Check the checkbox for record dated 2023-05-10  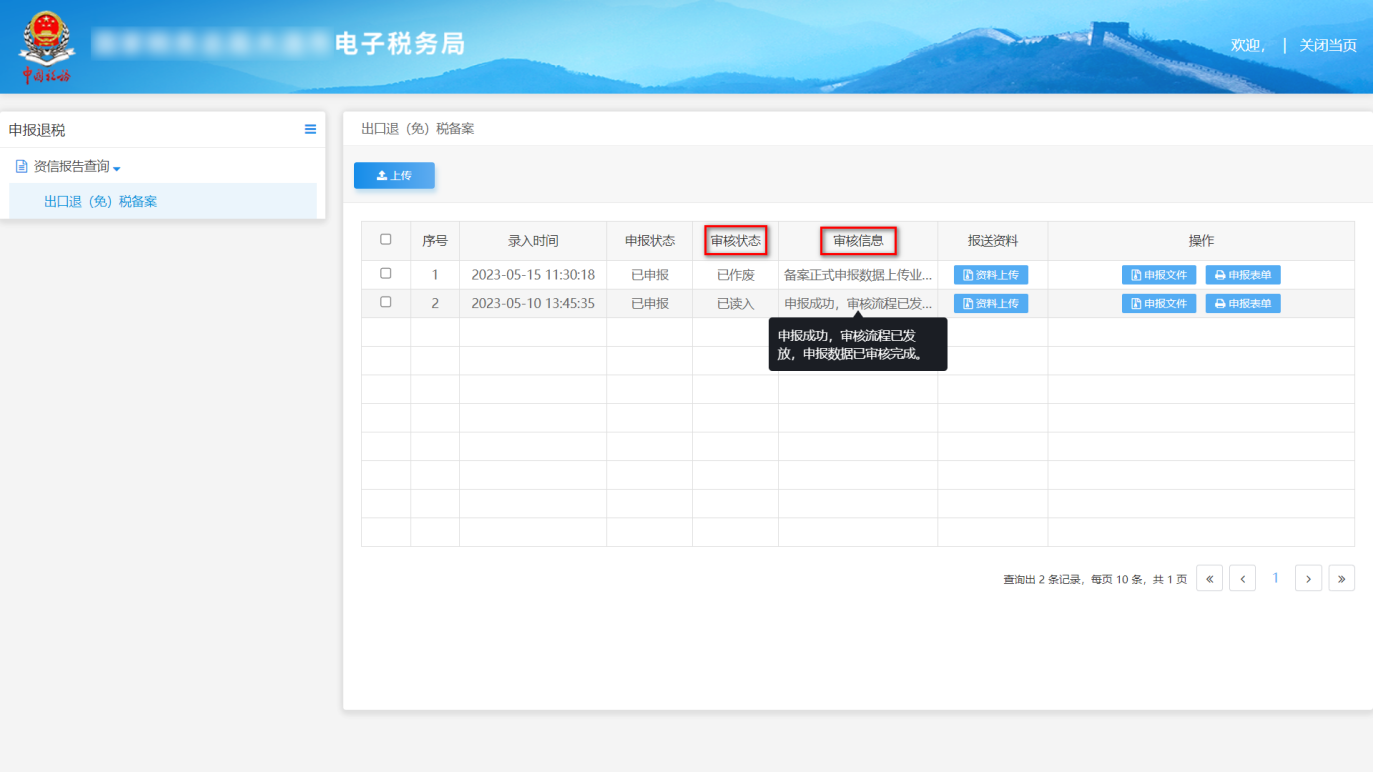[386, 303]
